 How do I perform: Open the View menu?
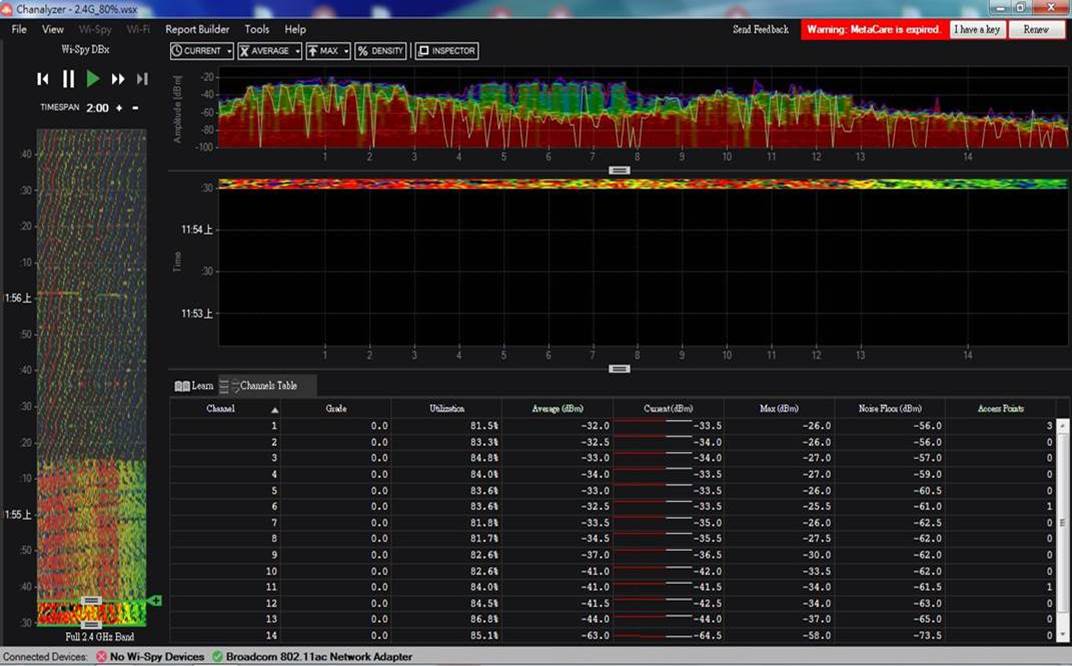pyautogui.click(x=53, y=29)
